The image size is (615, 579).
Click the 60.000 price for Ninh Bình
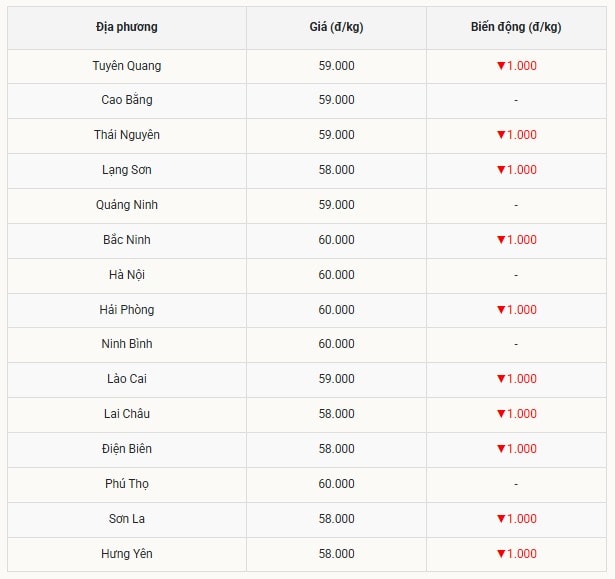click(336, 344)
